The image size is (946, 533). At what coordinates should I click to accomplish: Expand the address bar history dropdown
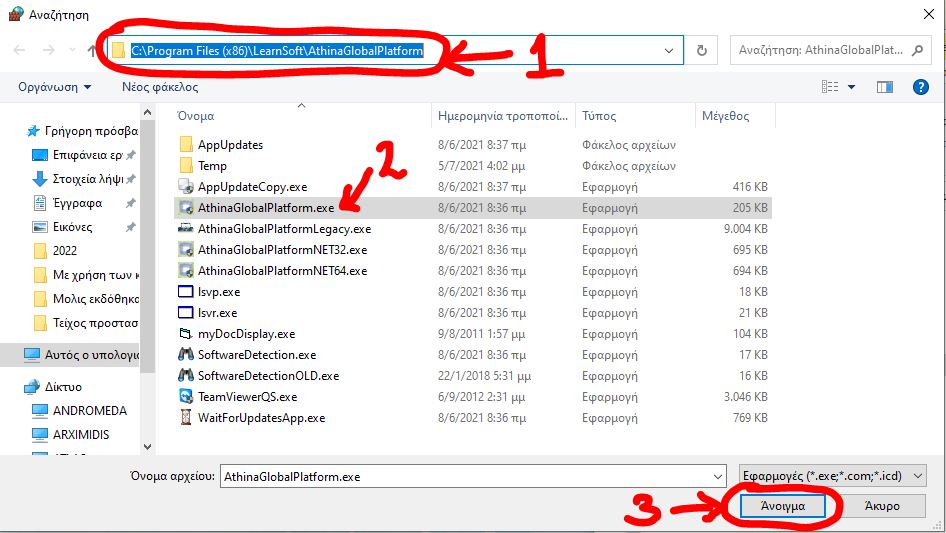[668, 51]
